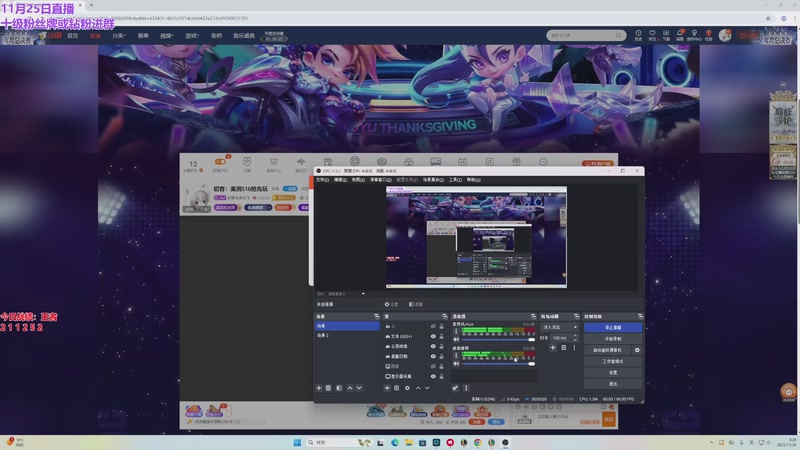Remove selected scene with Scenes trash icon

[328, 388]
